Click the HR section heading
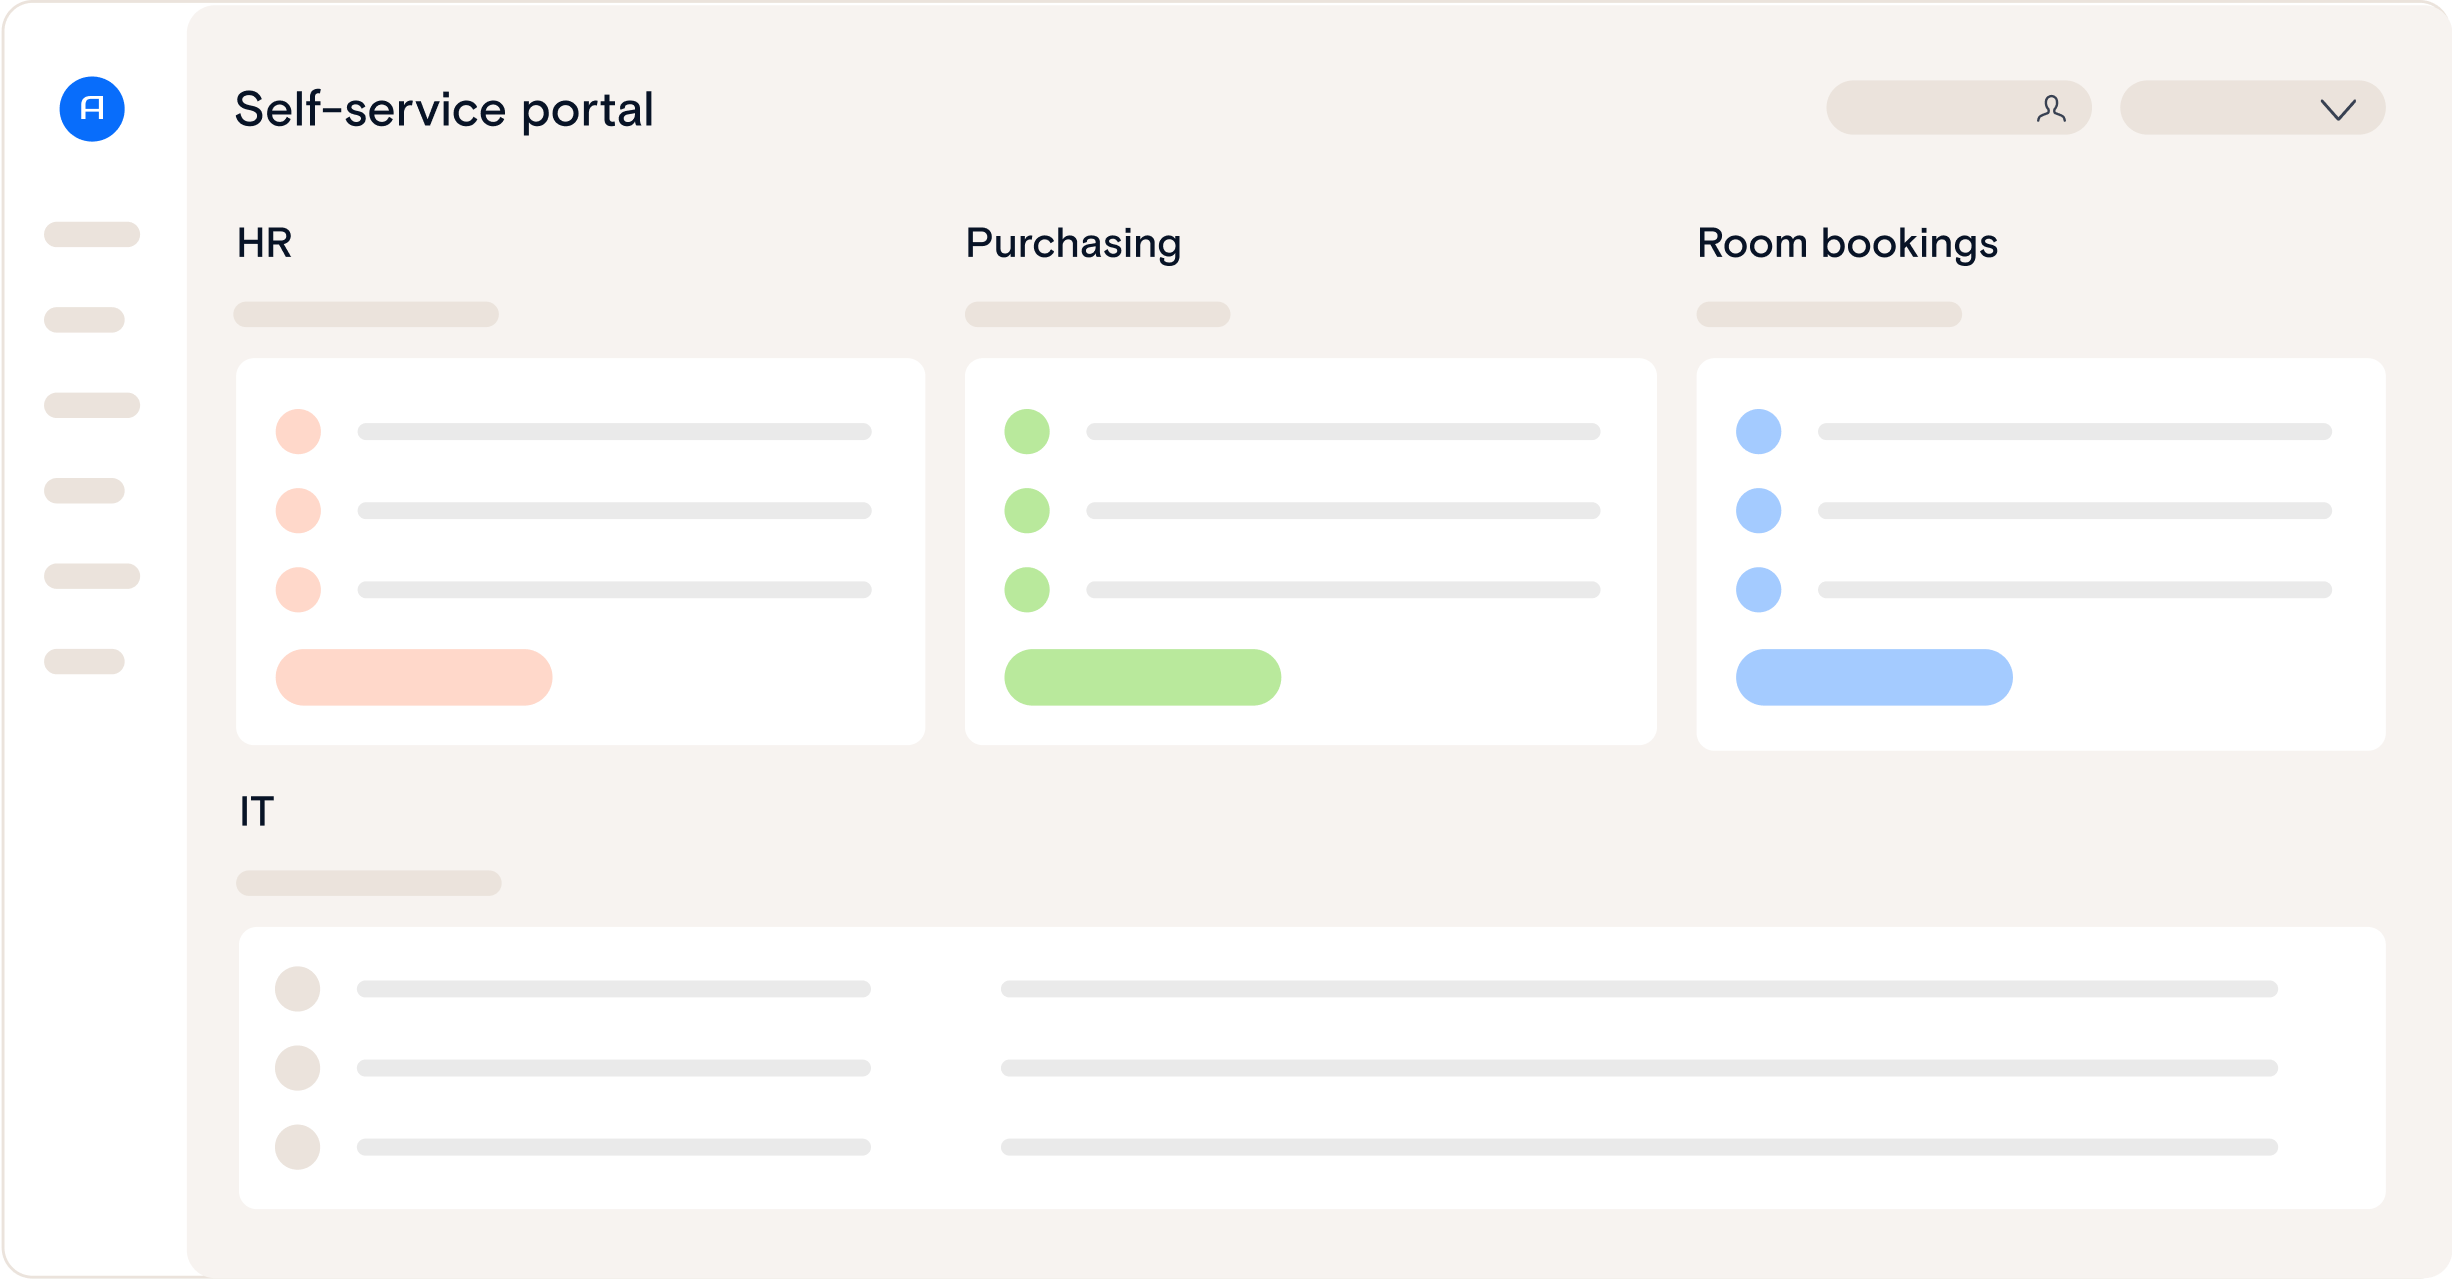 [264, 243]
